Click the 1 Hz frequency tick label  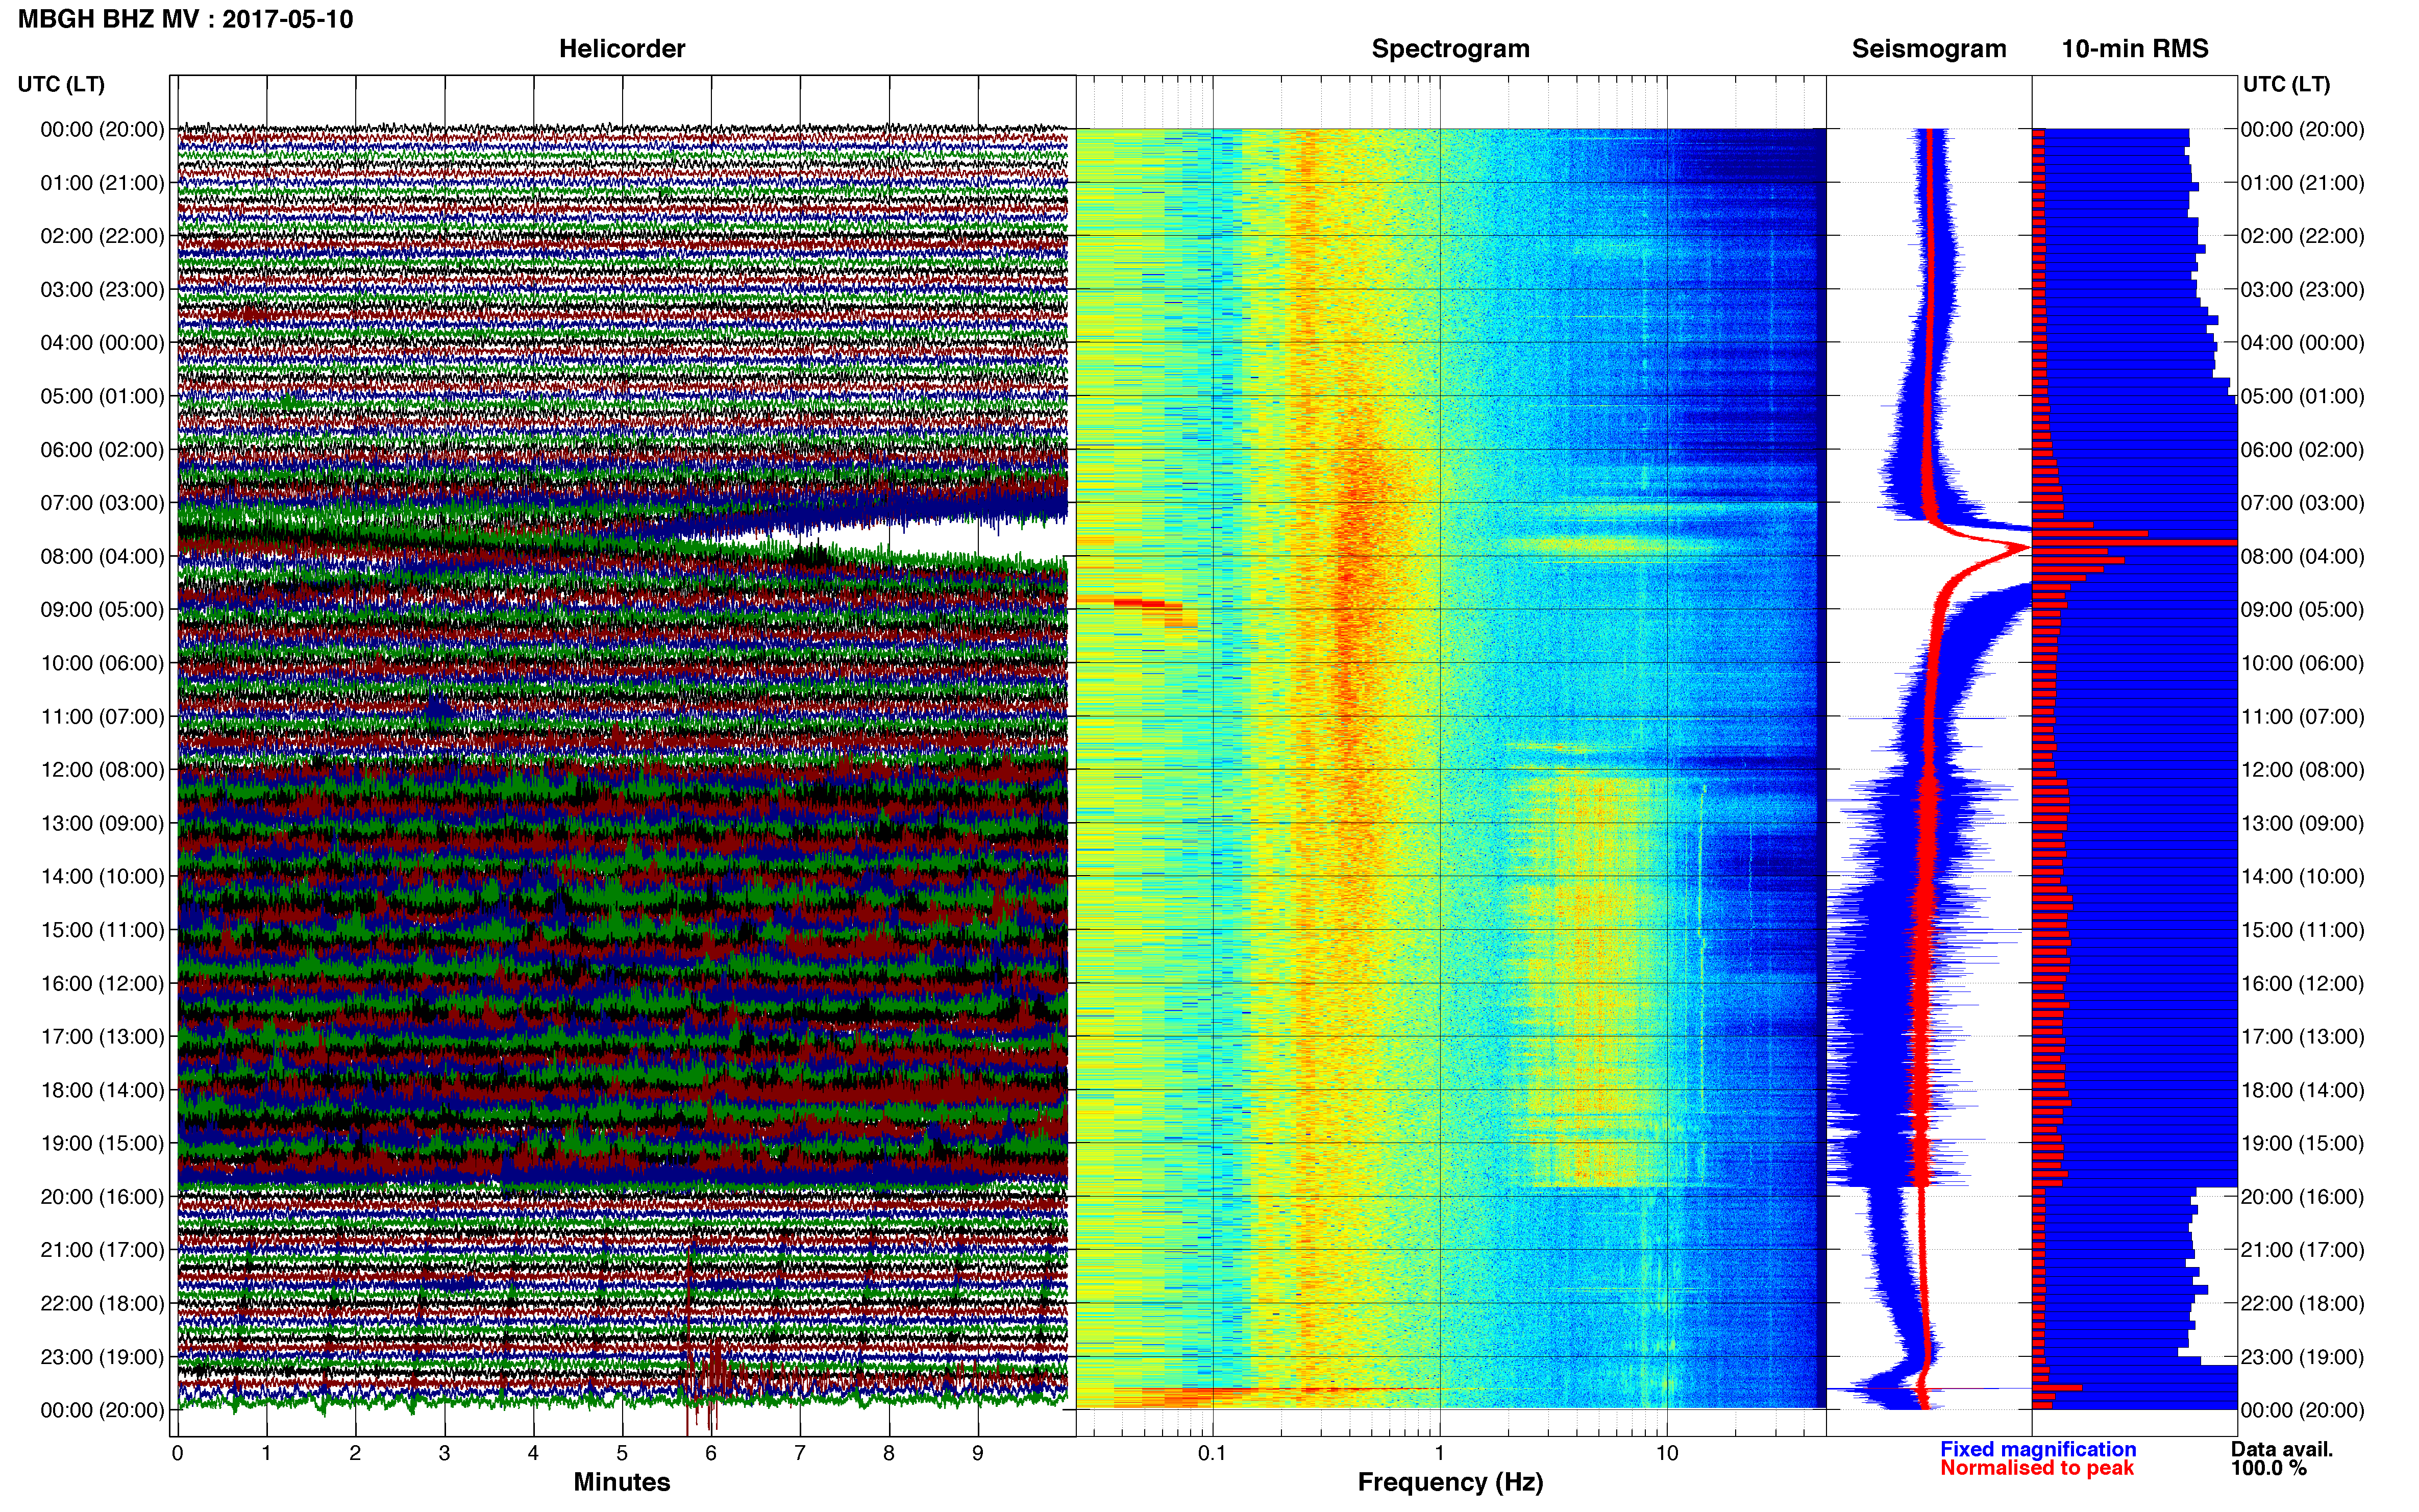1439,1453
